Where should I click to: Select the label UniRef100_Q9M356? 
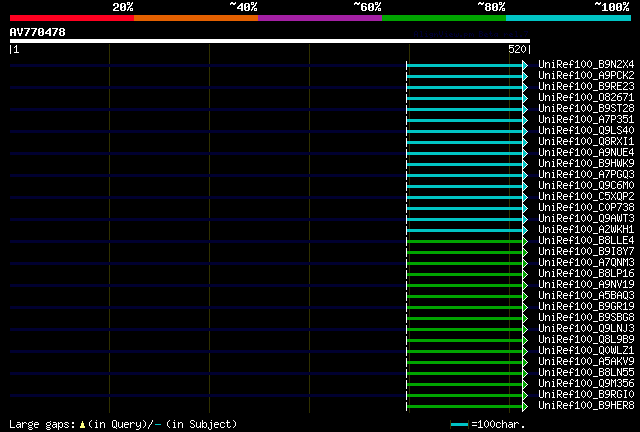tap(586, 384)
